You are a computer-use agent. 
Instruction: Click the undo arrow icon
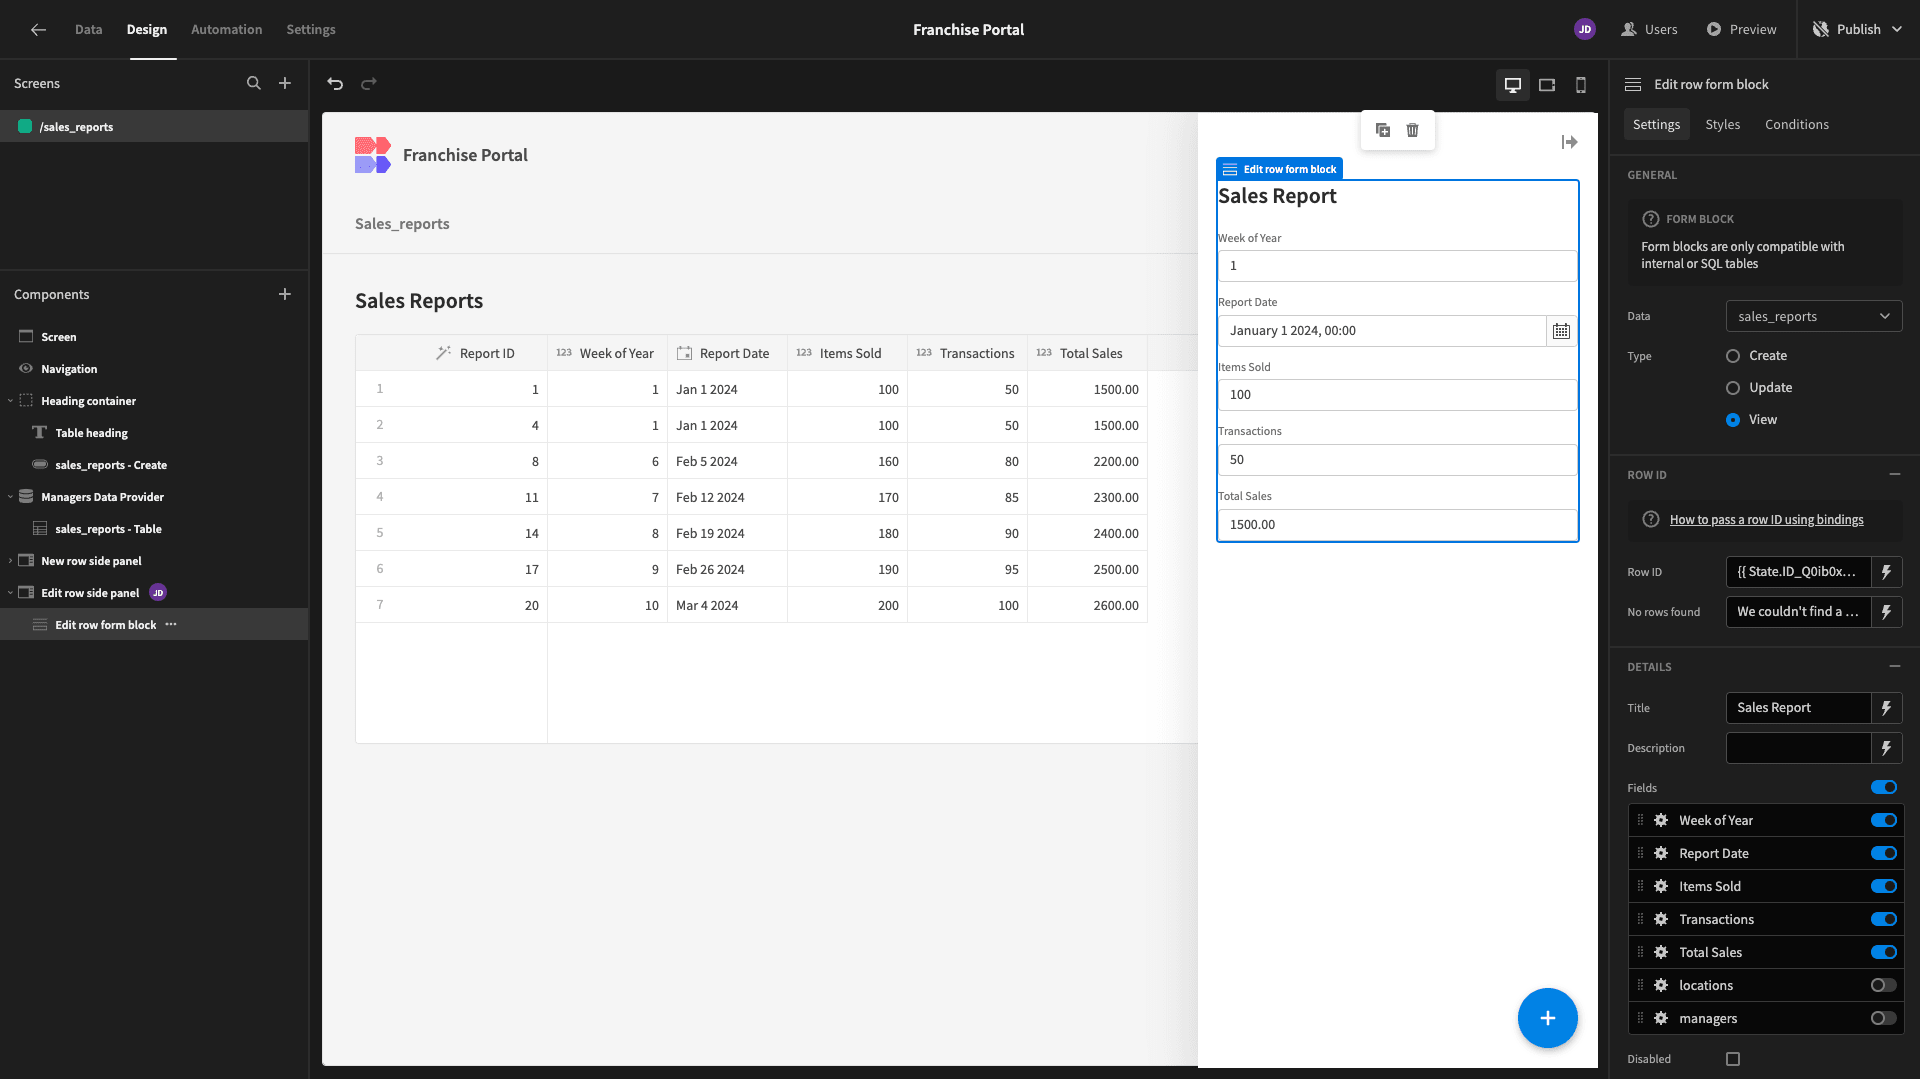tap(335, 84)
